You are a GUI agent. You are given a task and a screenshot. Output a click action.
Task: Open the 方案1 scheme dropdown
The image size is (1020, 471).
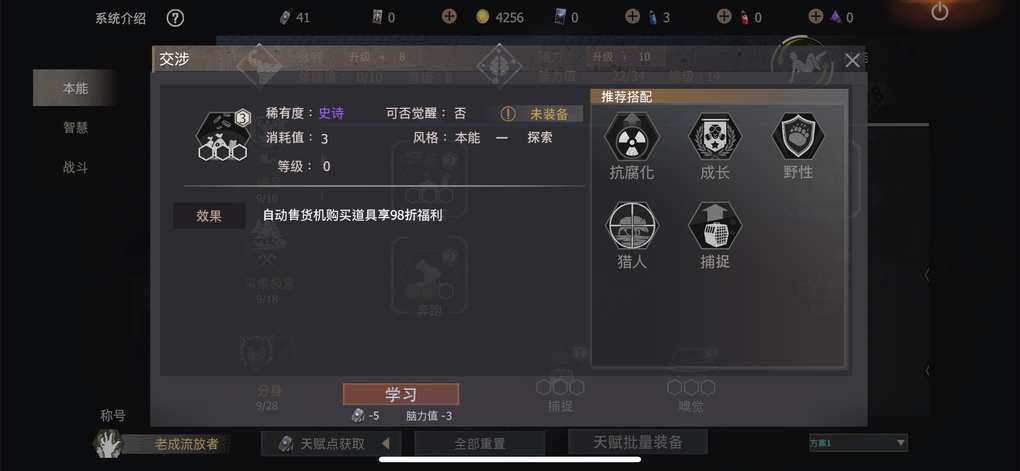point(858,443)
